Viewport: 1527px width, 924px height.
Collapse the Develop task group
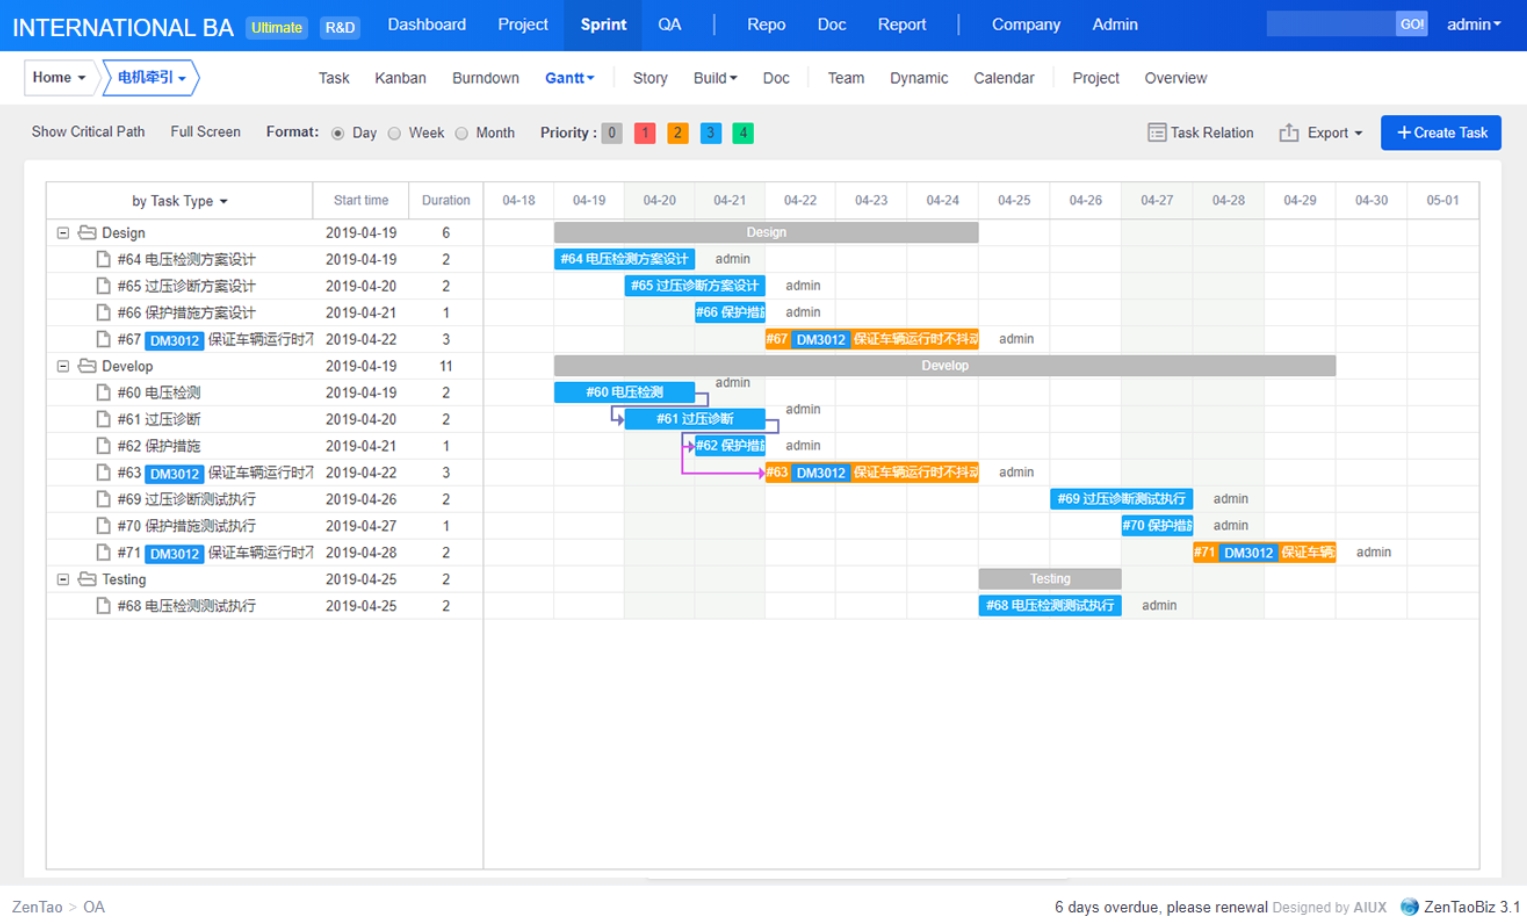pyautogui.click(x=63, y=365)
